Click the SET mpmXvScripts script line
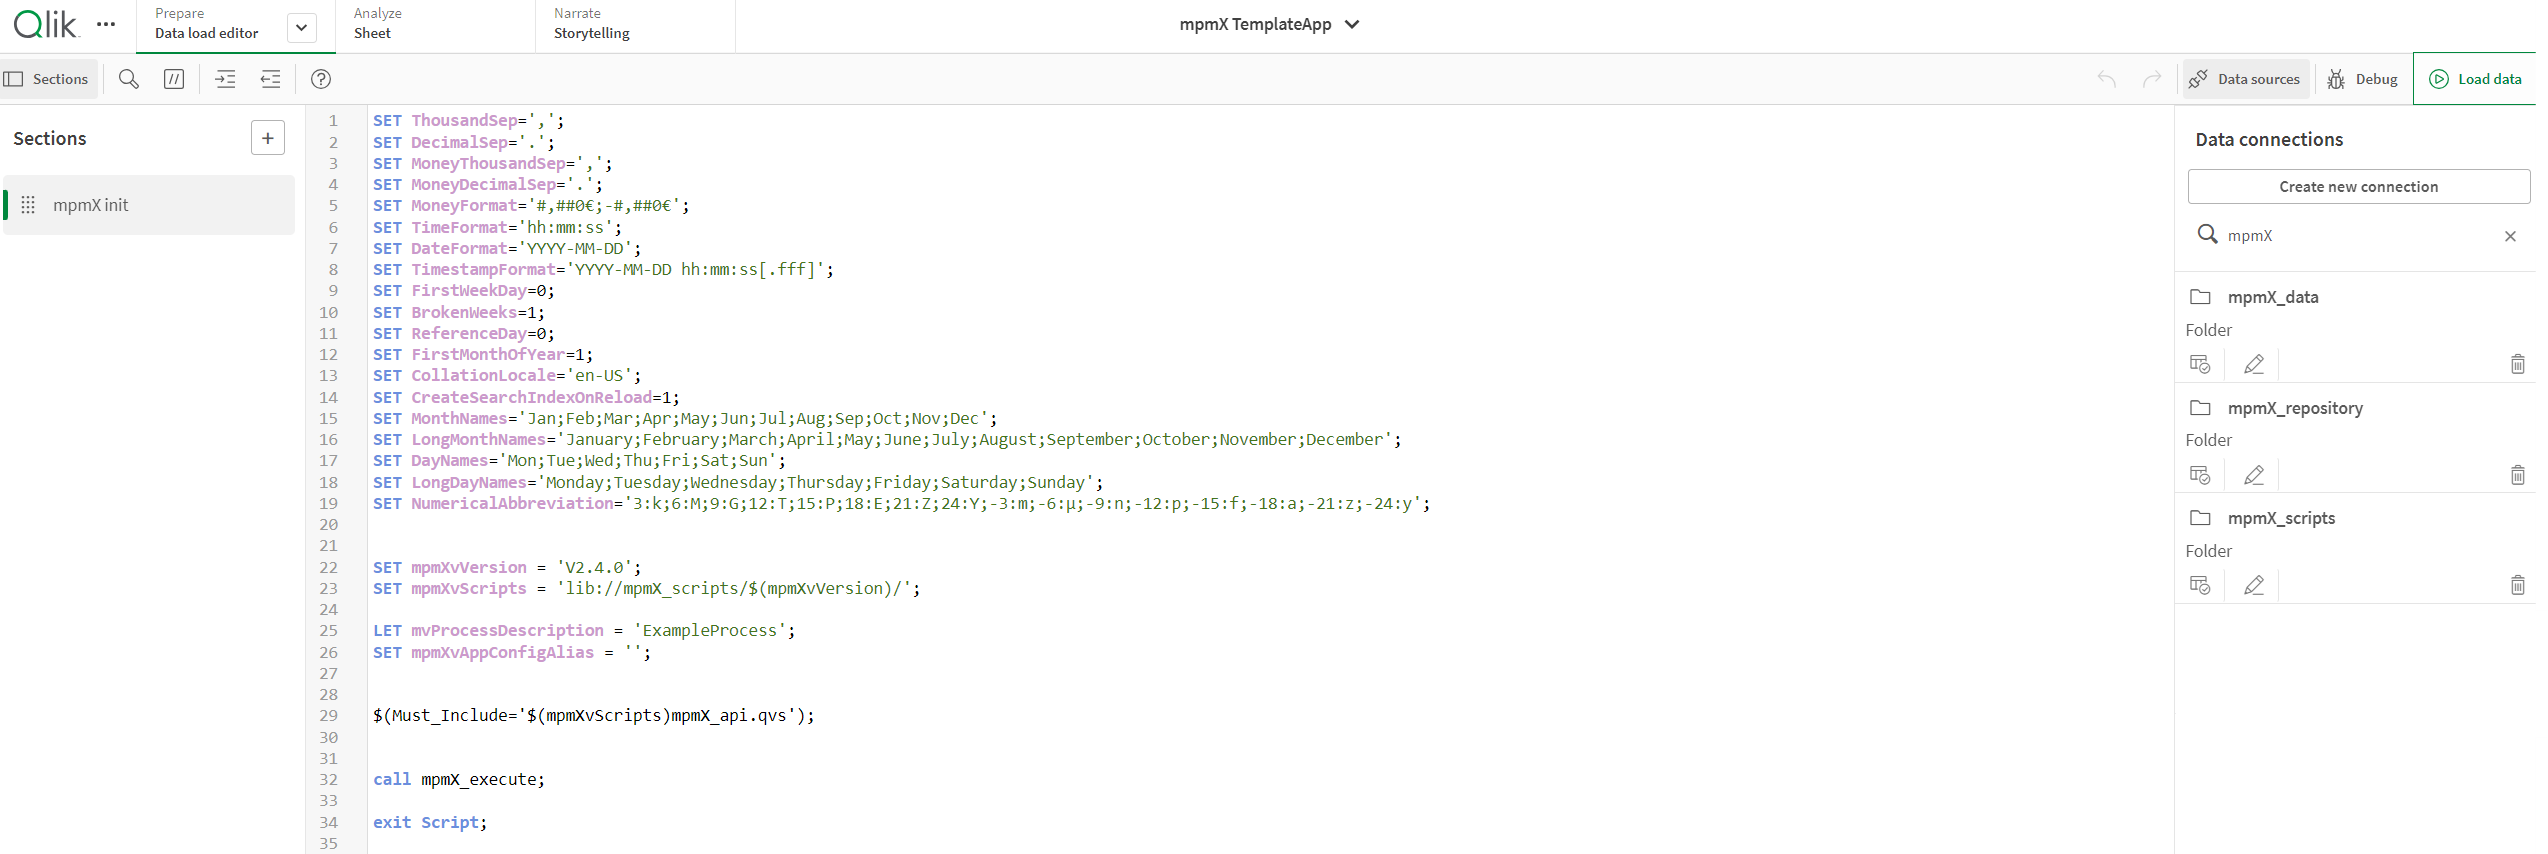Image resolution: width=2548 pixels, height=854 pixels. (646, 589)
